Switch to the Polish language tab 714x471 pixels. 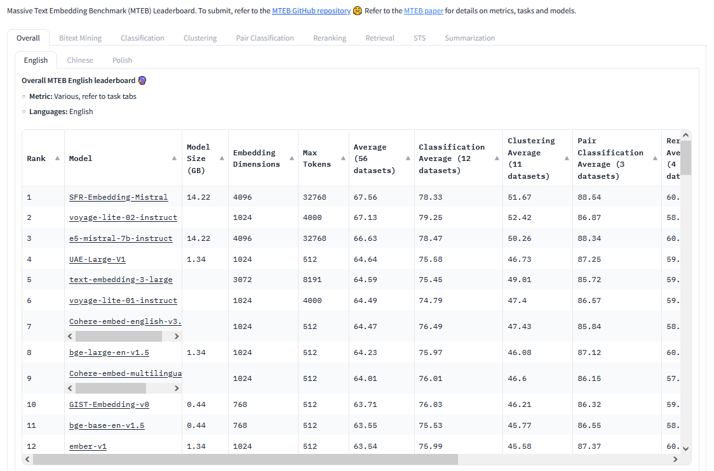point(122,60)
